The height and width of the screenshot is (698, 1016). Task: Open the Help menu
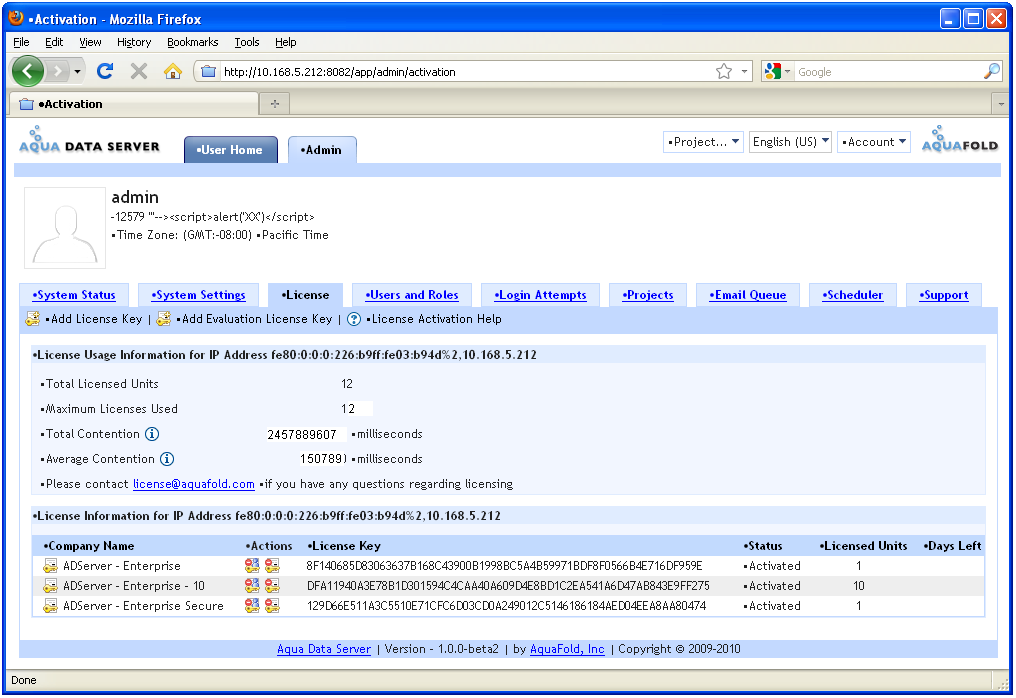click(286, 42)
